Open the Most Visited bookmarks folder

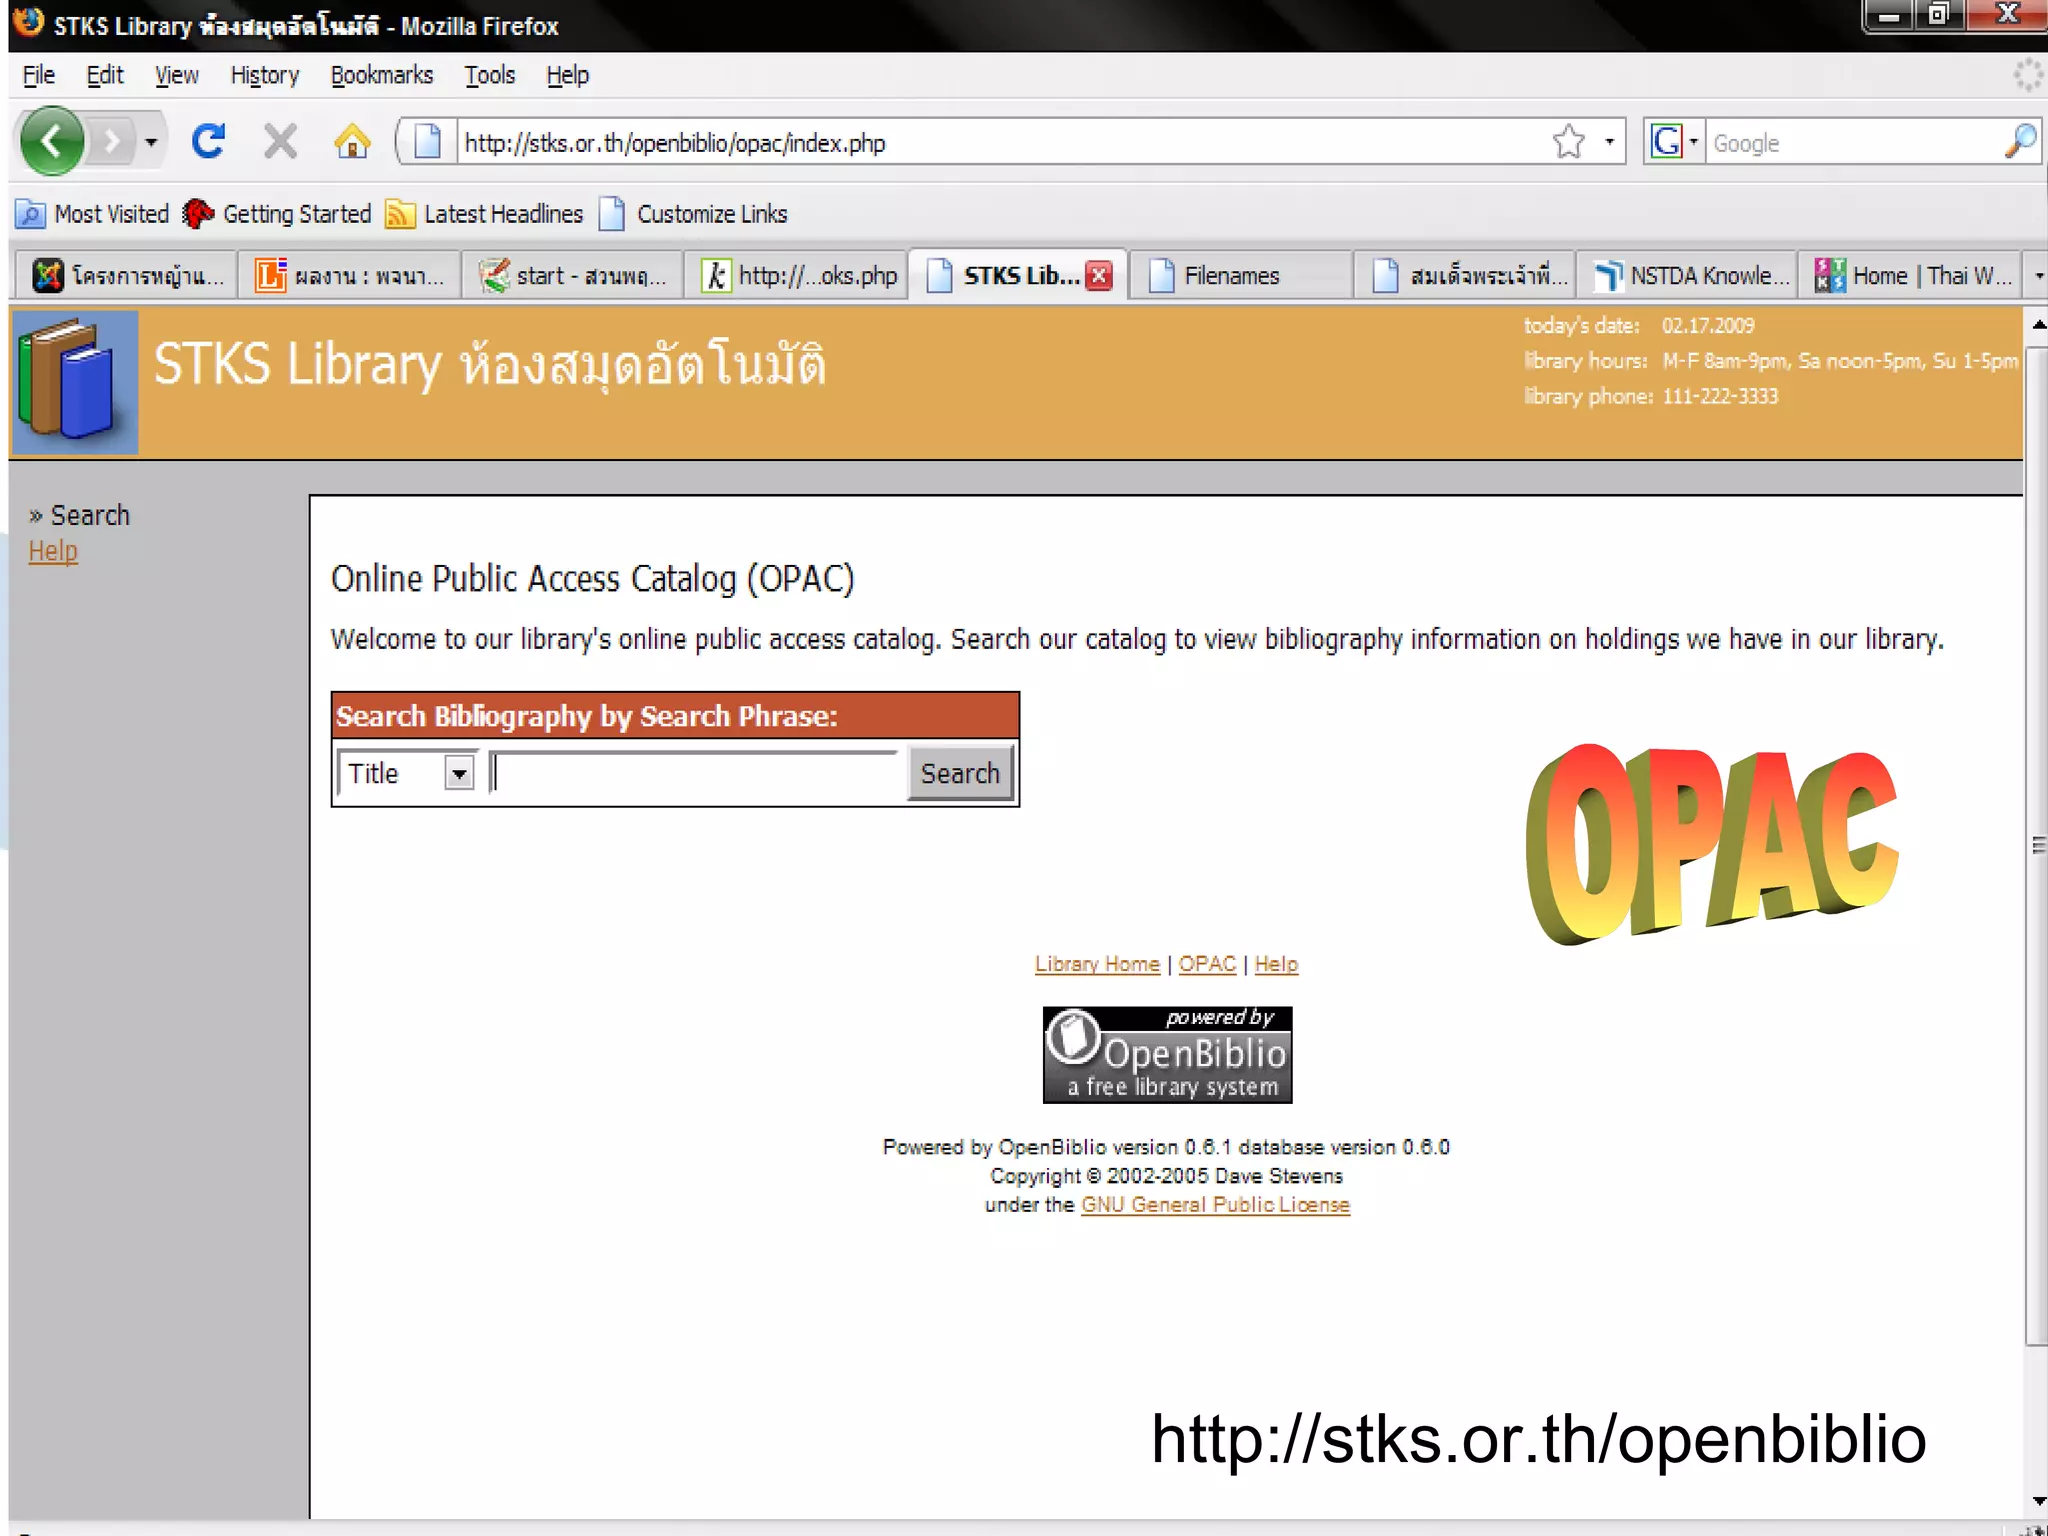point(92,214)
